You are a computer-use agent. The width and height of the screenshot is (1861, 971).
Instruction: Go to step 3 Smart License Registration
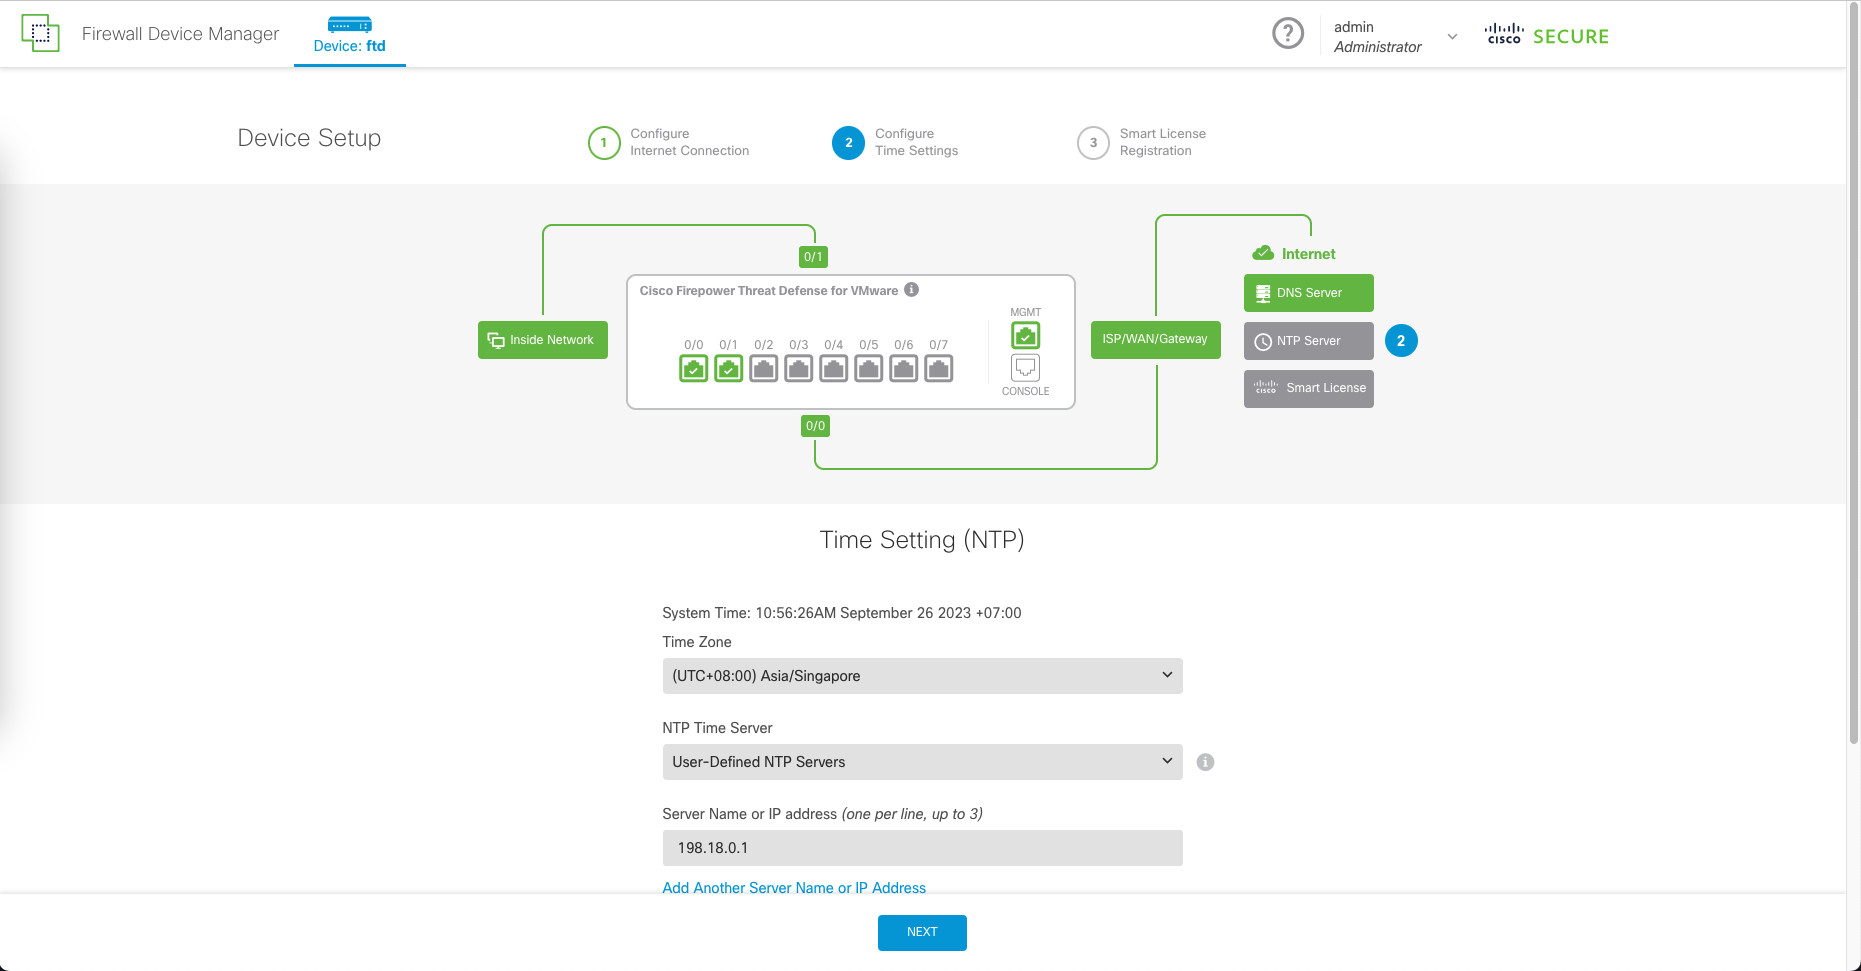tap(1093, 143)
